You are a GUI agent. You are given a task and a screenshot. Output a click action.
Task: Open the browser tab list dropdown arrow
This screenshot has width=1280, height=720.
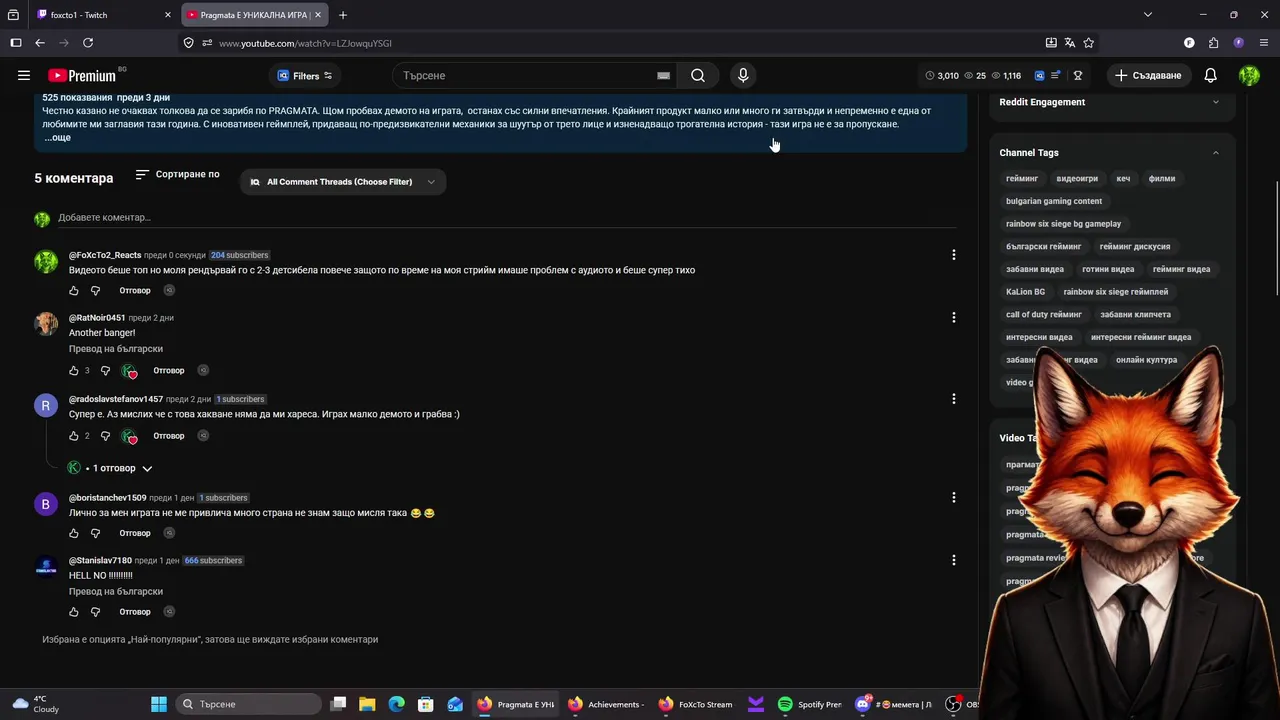click(1148, 15)
